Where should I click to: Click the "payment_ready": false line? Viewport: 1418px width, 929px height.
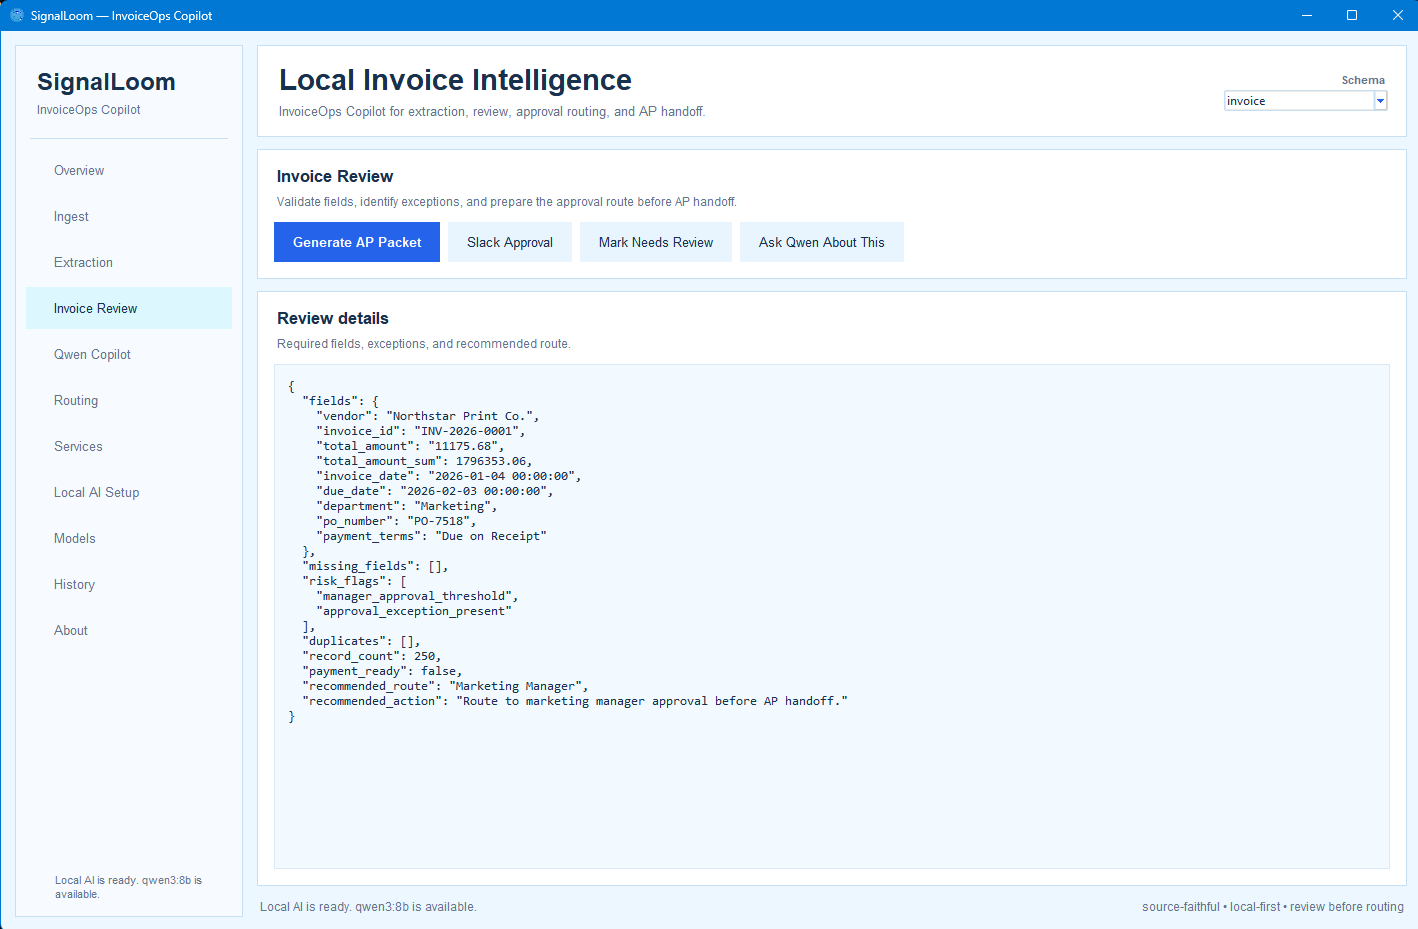click(x=382, y=671)
